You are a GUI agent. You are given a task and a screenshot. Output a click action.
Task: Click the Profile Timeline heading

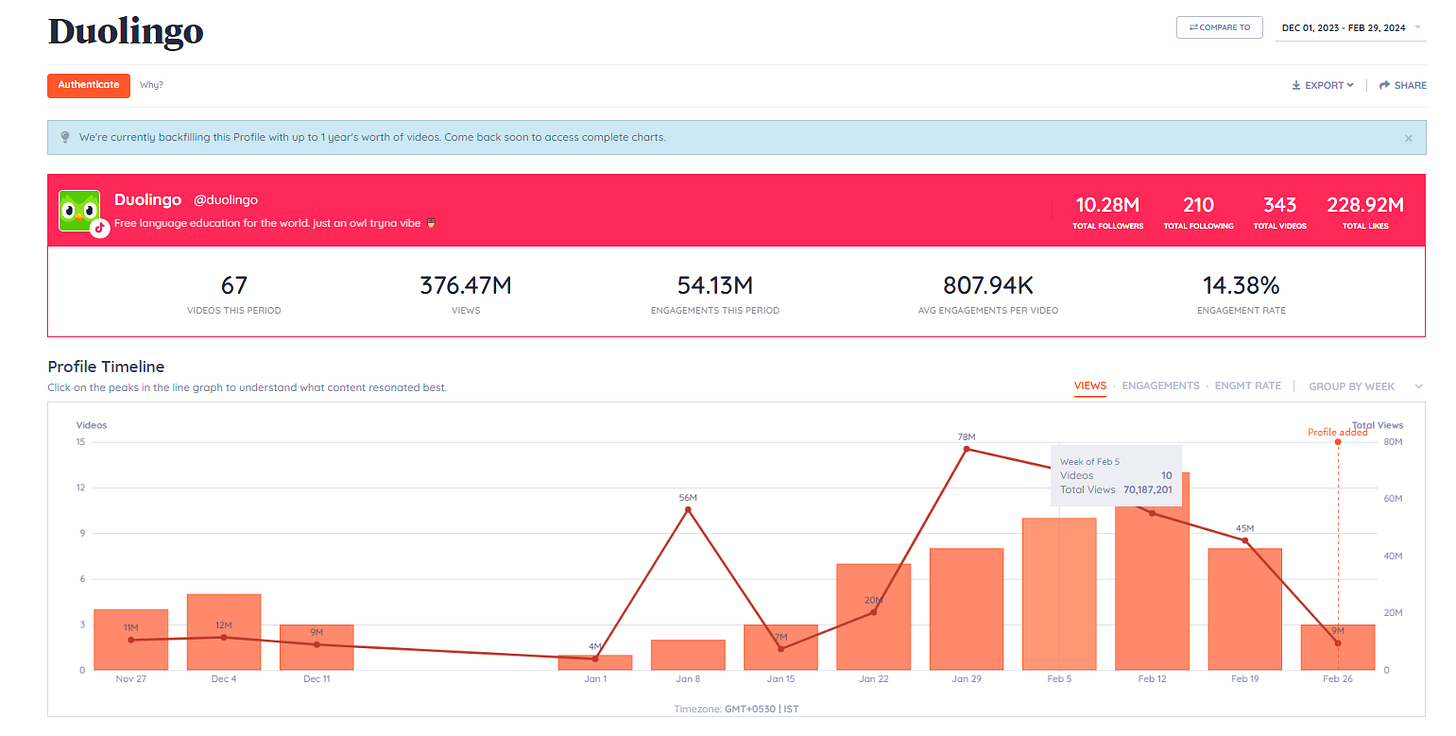click(x=106, y=367)
